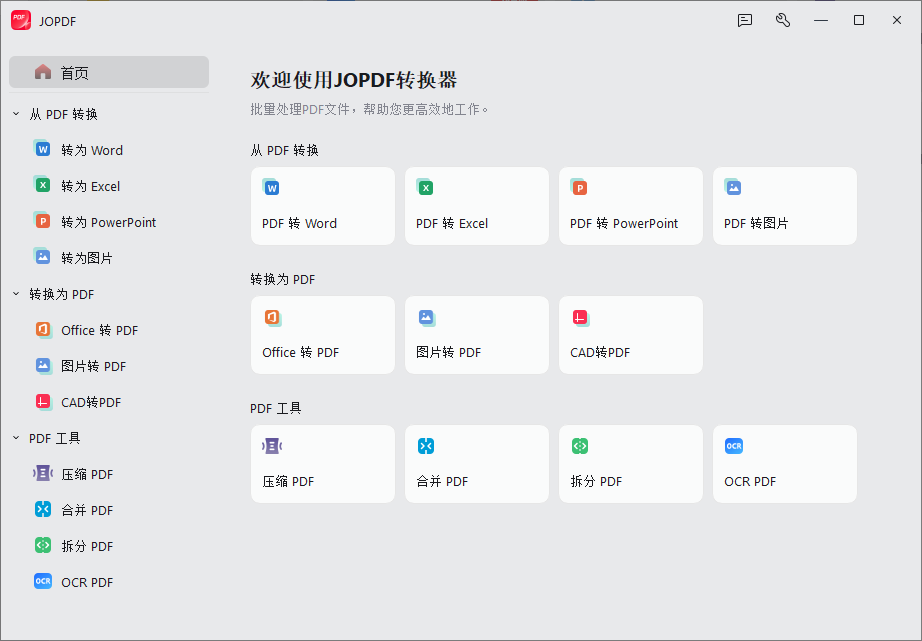The width and height of the screenshot is (922, 641).
Task: Launch CAD转PDF card label
Action: click(x=600, y=352)
